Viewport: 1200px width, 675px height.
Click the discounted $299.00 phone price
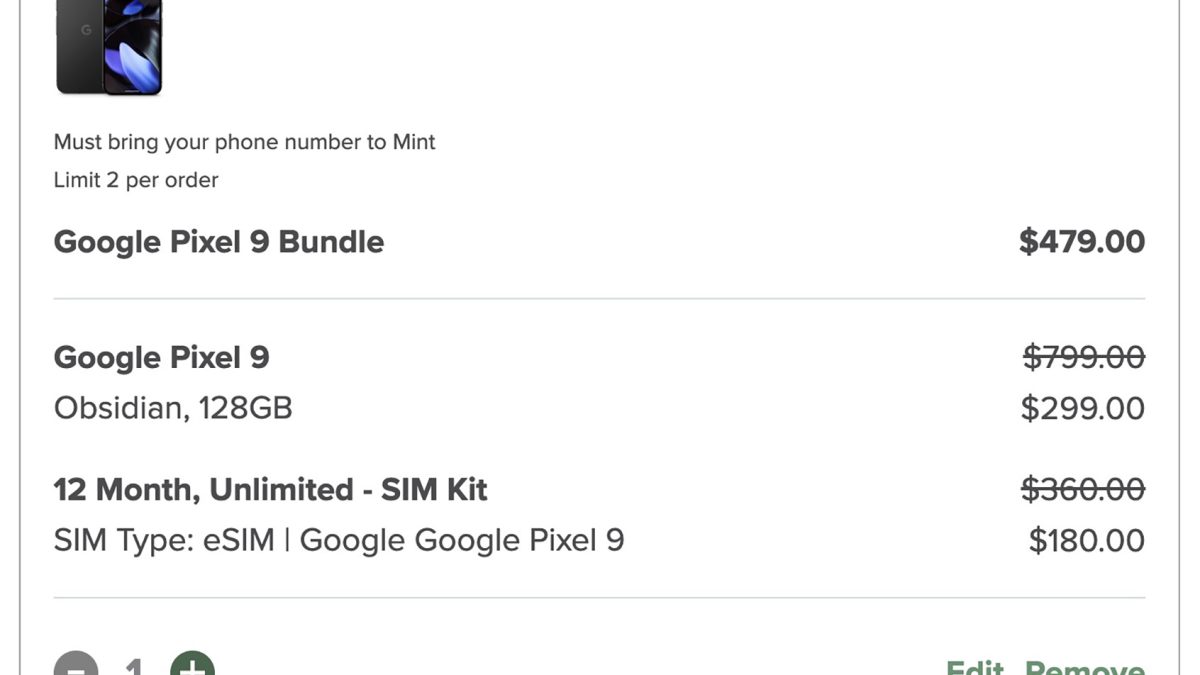1083,408
